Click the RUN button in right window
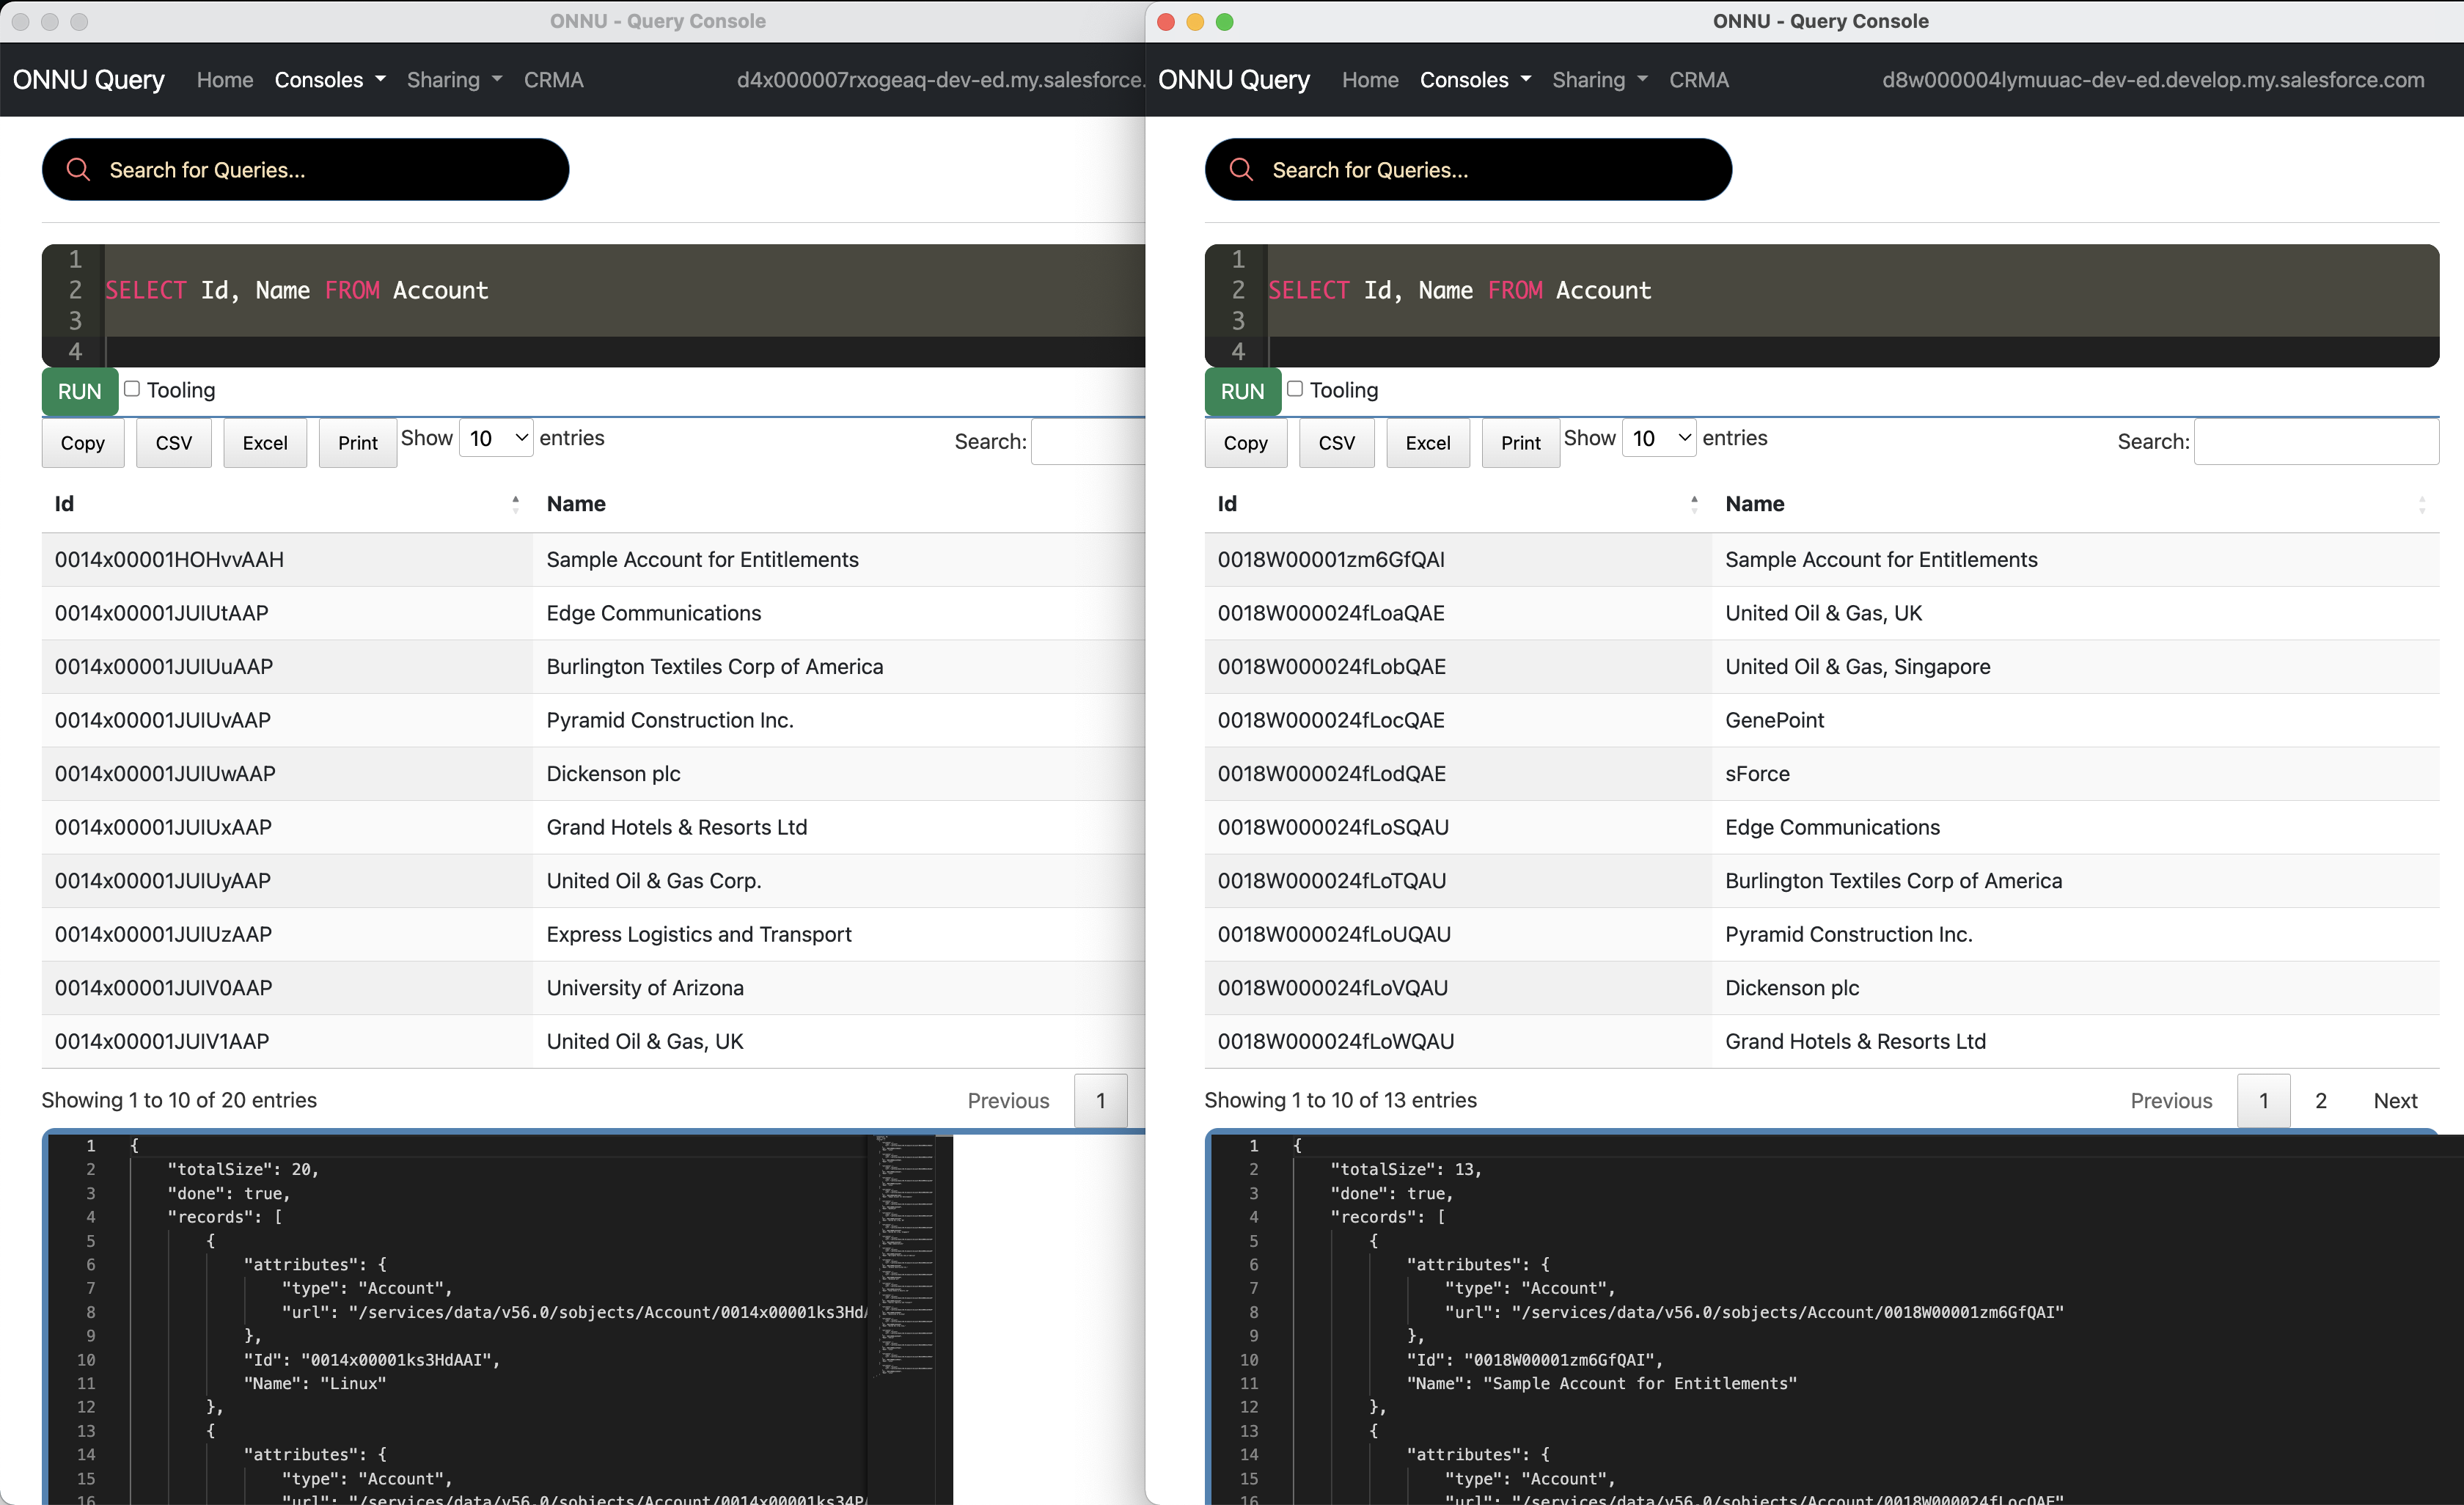 [1243, 391]
